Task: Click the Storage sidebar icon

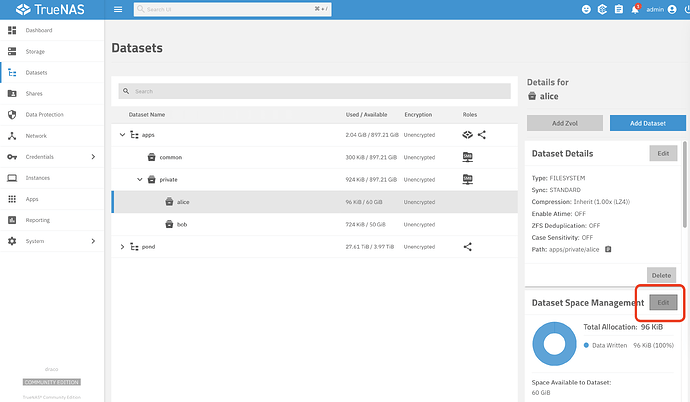Action: [x=12, y=51]
